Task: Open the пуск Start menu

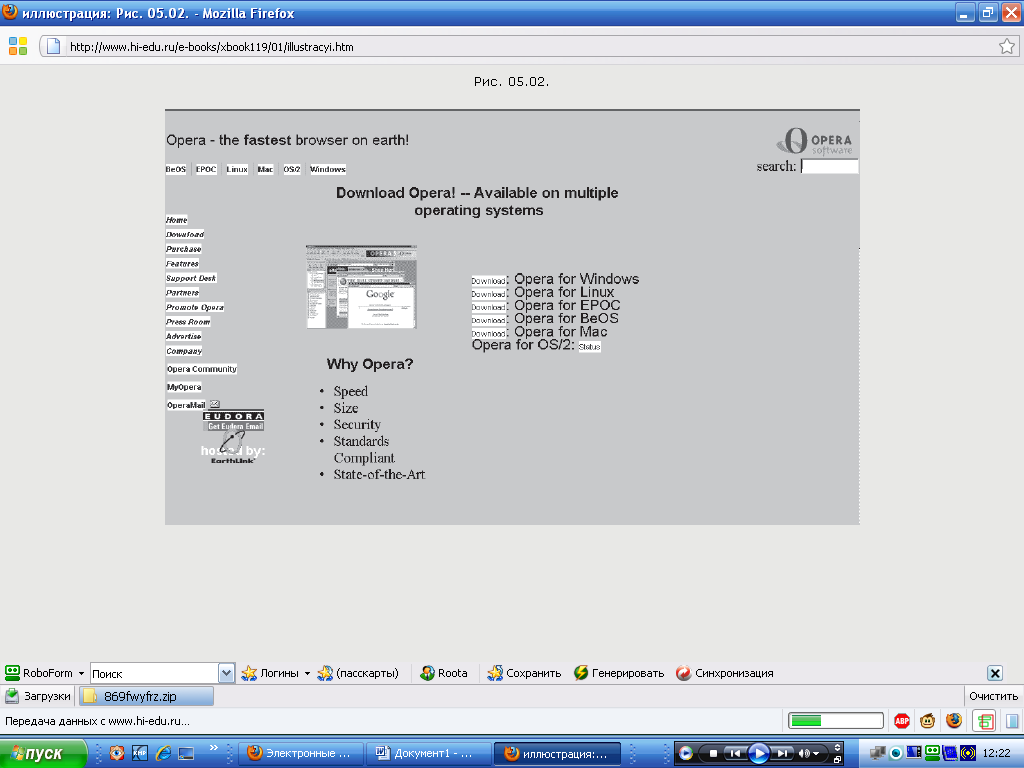Action: pos(43,754)
